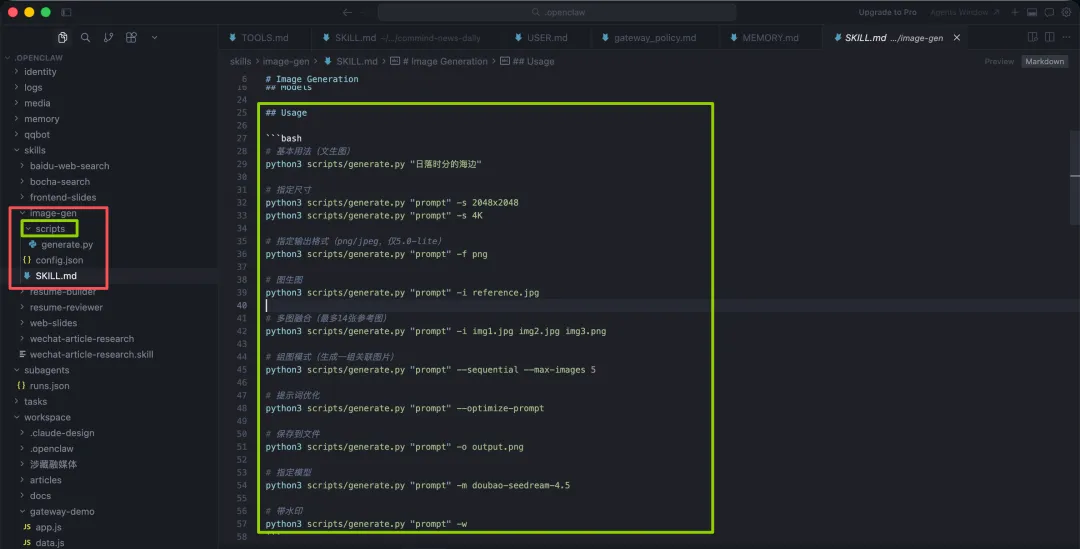Expand the .claude-design folder

[x=62, y=433]
